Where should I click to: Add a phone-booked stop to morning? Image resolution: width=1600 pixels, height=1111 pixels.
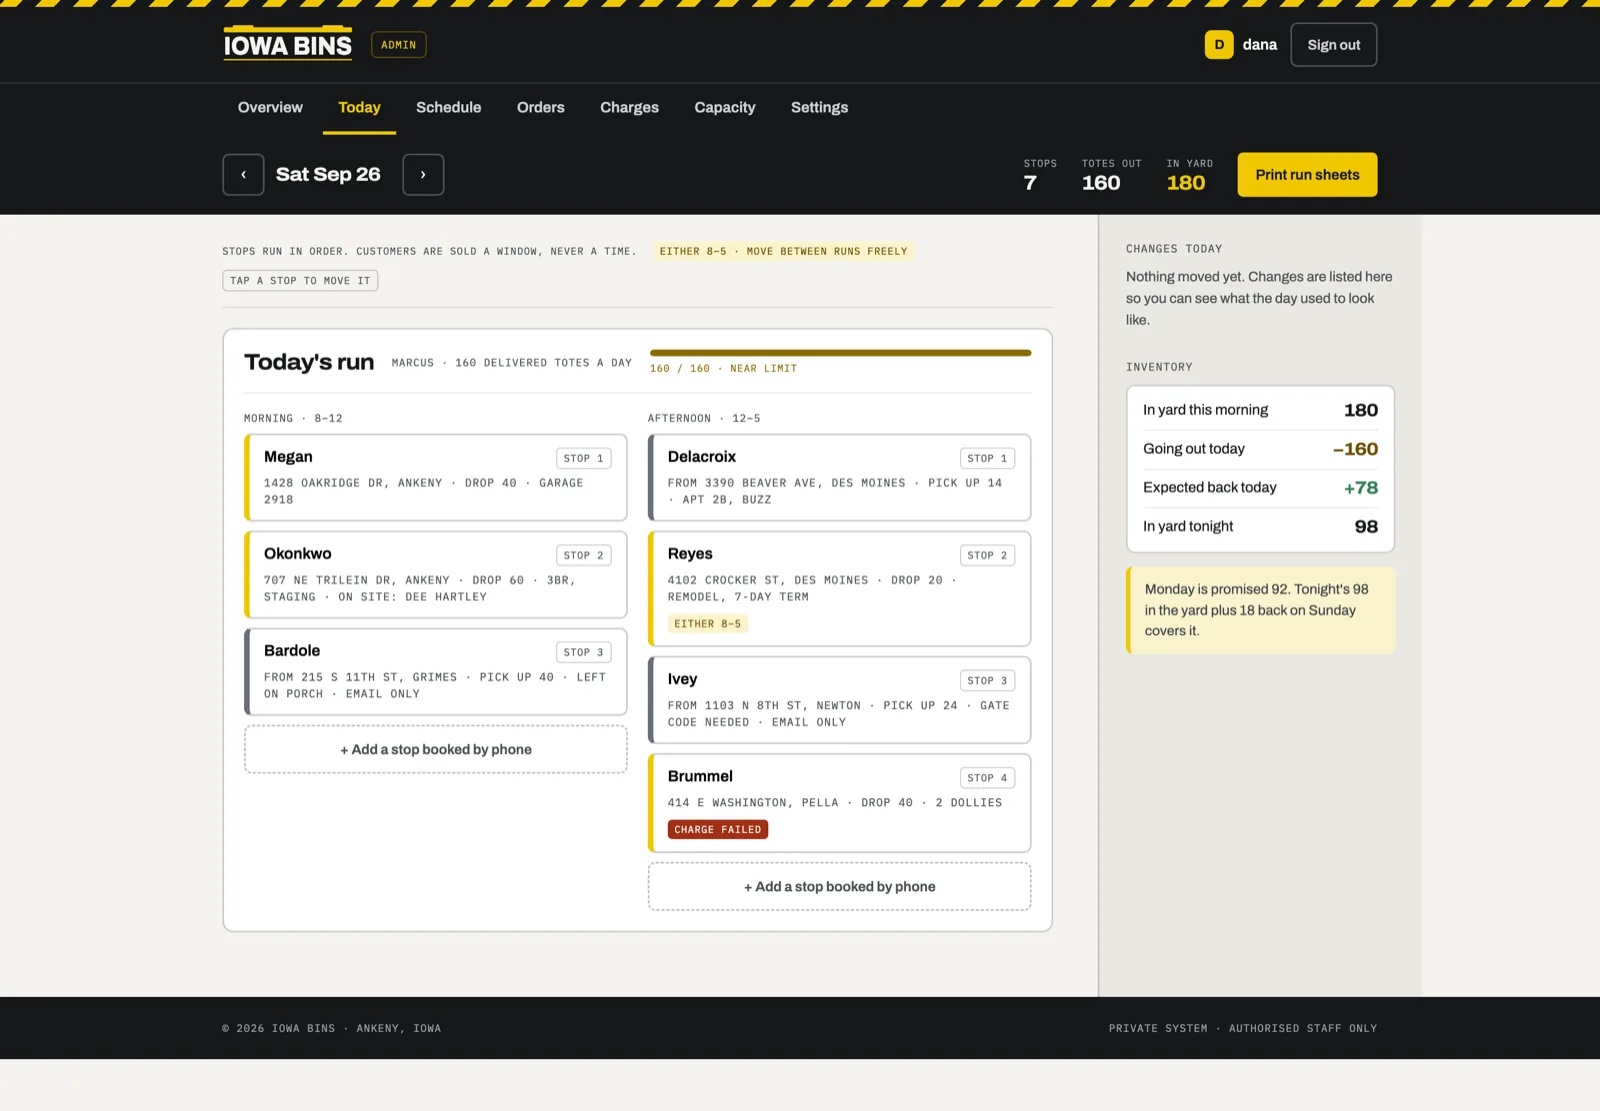coord(436,749)
